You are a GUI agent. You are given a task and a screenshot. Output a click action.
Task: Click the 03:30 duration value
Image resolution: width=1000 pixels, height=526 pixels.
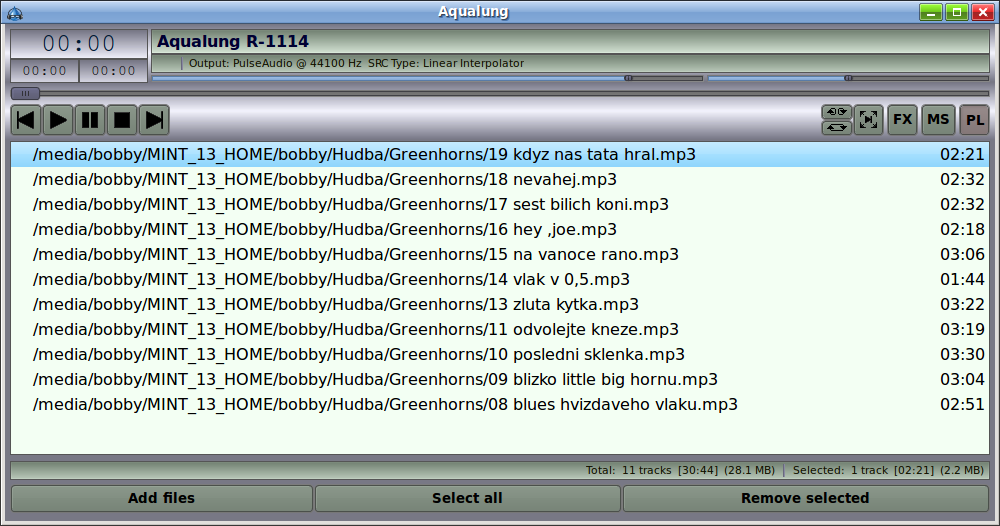pos(962,354)
